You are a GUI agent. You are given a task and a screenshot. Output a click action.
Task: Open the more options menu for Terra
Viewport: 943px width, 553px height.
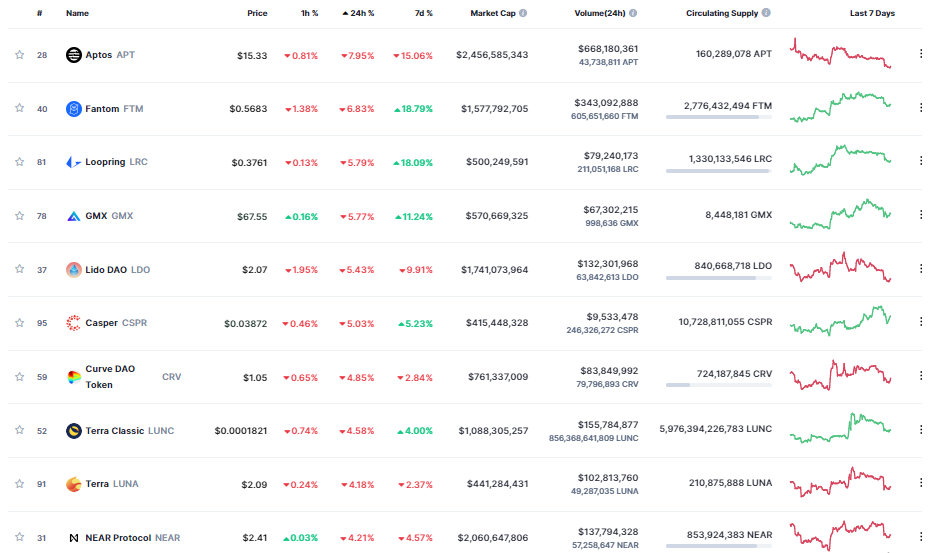(921, 484)
